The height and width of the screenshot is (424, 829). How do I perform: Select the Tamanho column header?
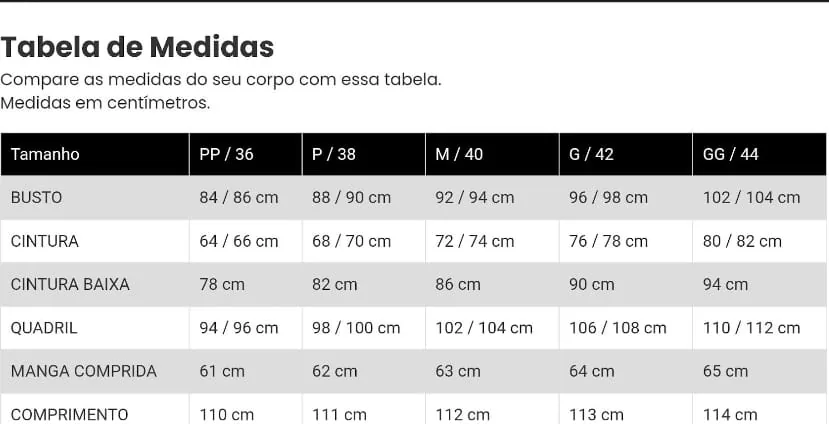[45, 154]
